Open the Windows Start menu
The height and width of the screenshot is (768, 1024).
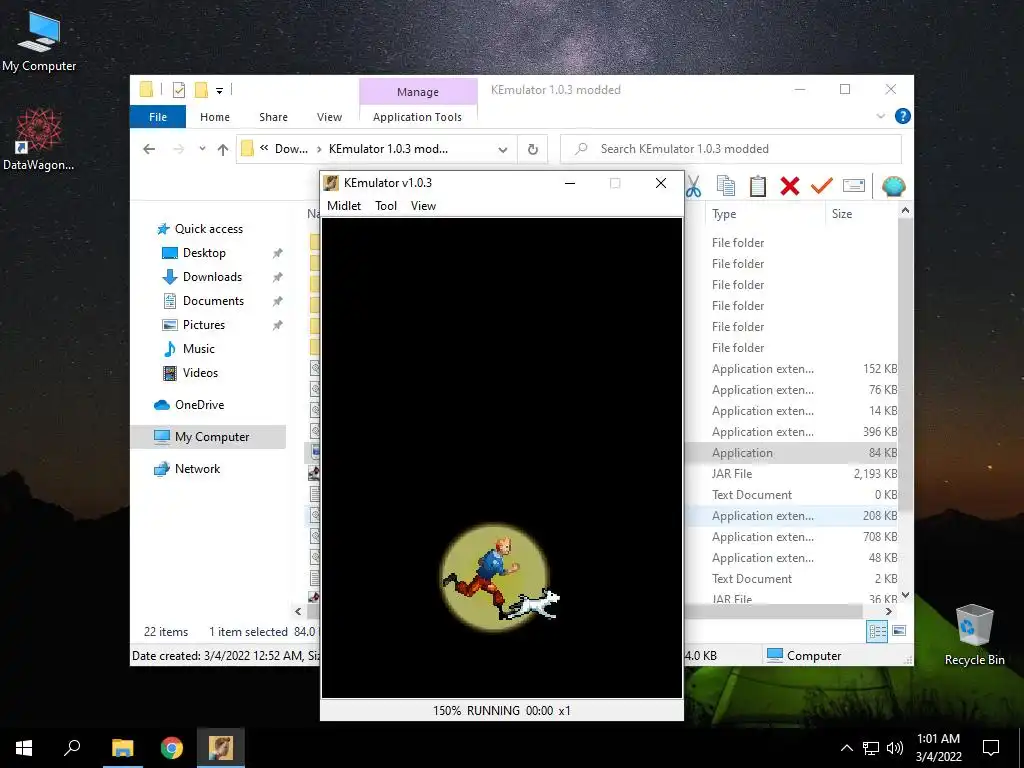[x=24, y=748]
